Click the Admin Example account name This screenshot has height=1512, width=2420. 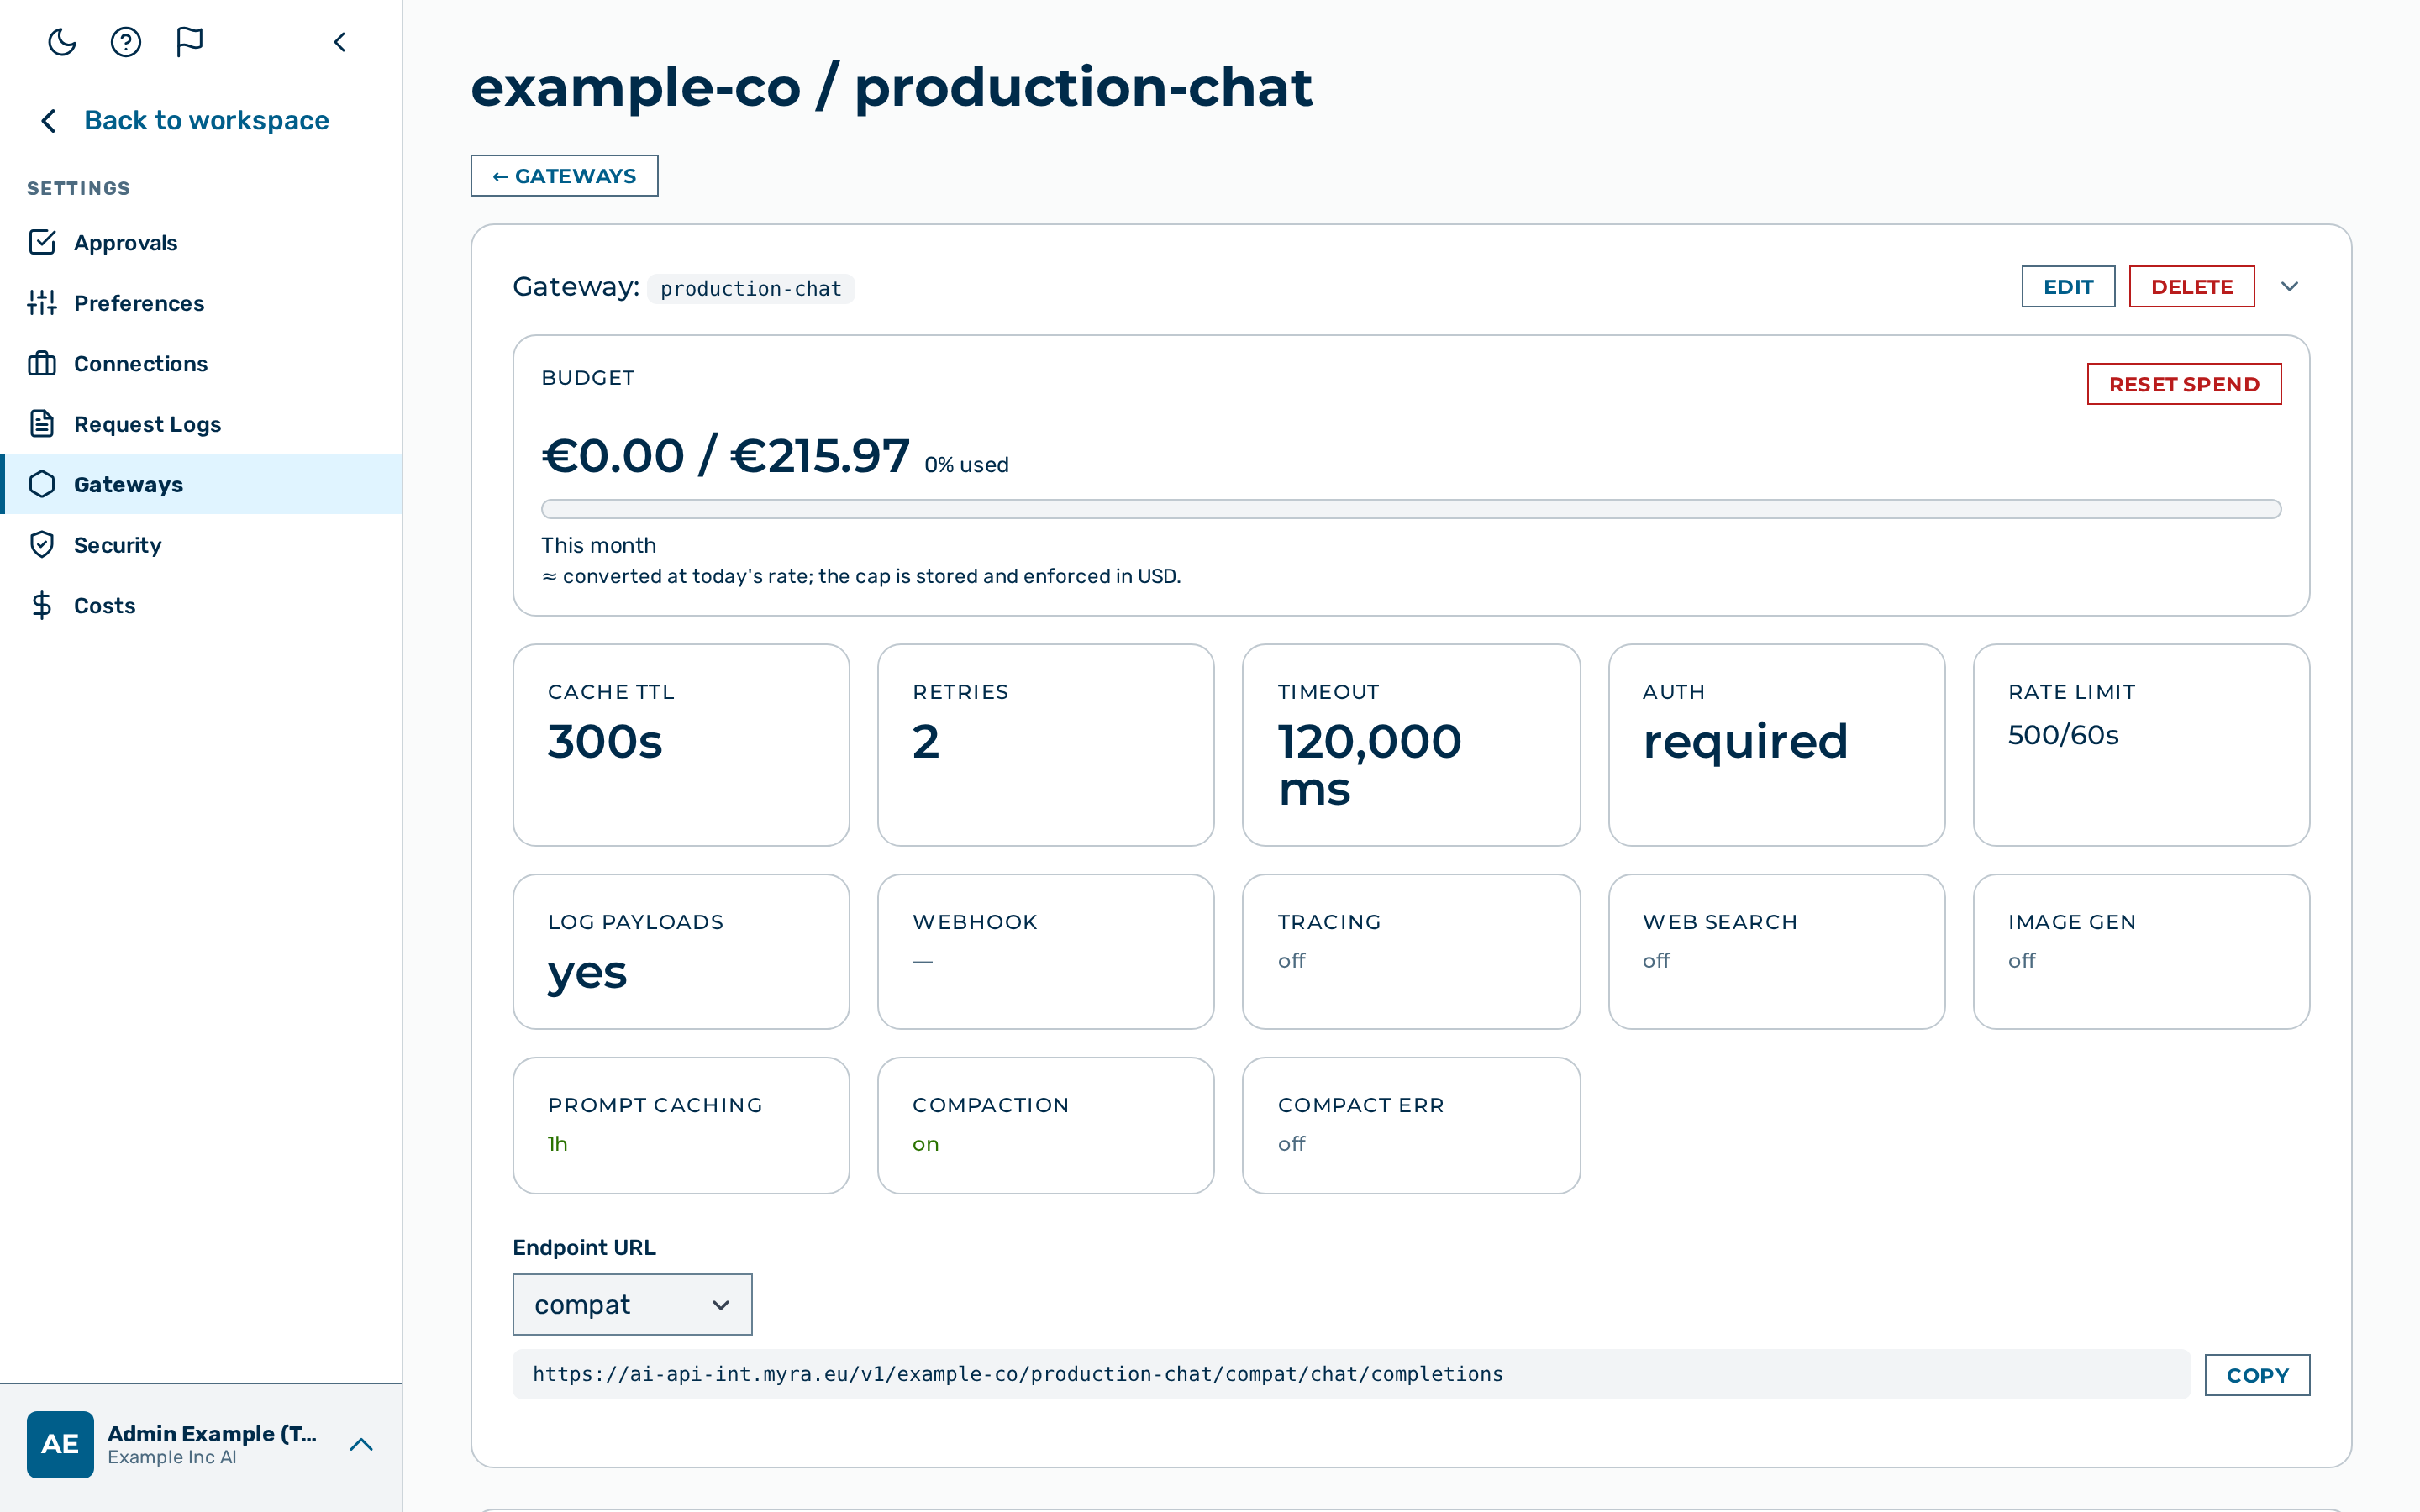(212, 1433)
